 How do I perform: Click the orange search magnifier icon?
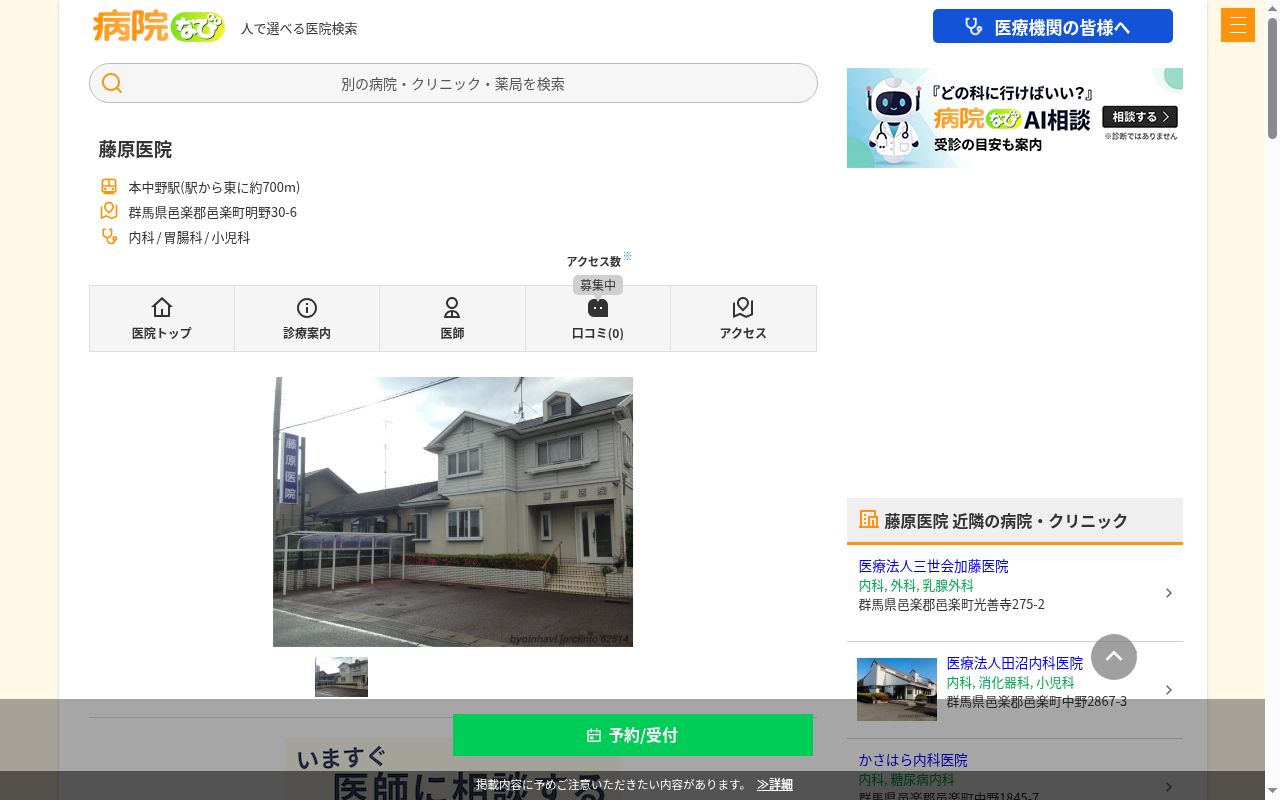pos(112,83)
